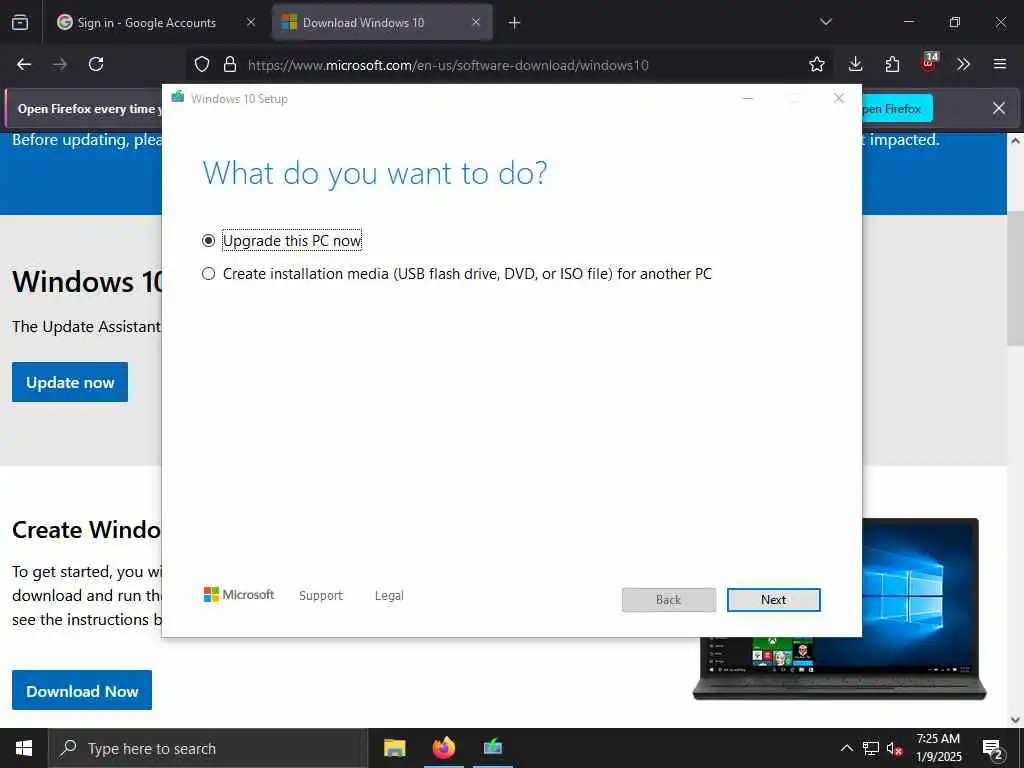The image size is (1024, 768).
Task: Open the Firefox hamburger application menu
Action: [x=1000, y=64]
